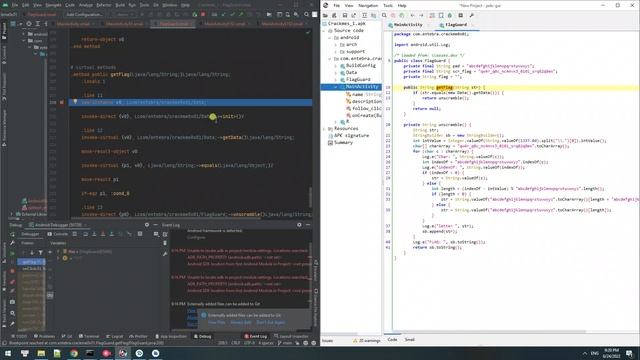Click the save icon in JADX toolbar
The height and width of the screenshot is (360, 640).
(x=345, y=16)
